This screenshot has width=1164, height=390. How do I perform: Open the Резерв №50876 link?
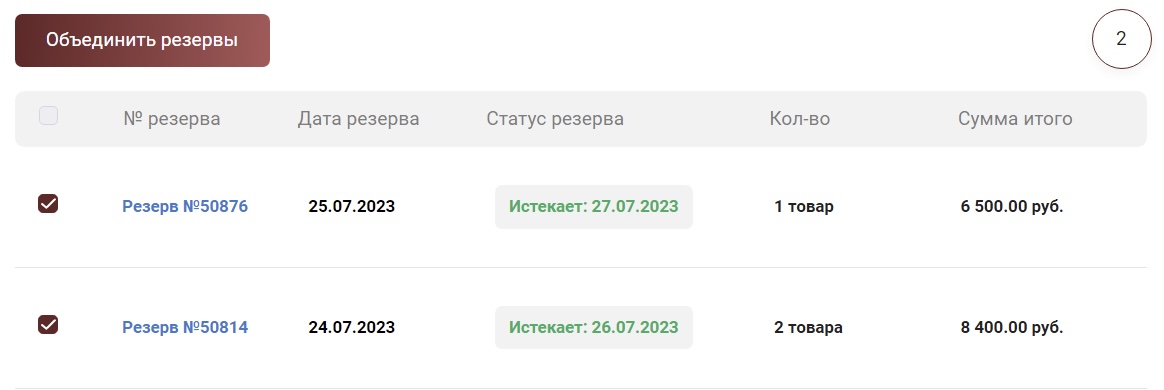(185, 207)
